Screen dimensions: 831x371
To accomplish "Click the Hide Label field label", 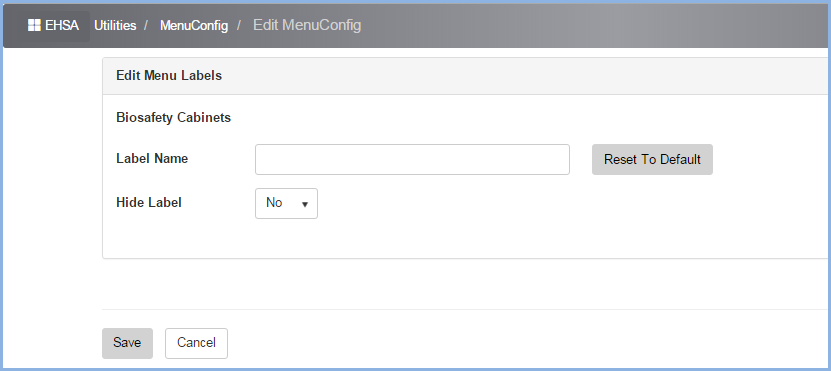I will 149,202.
